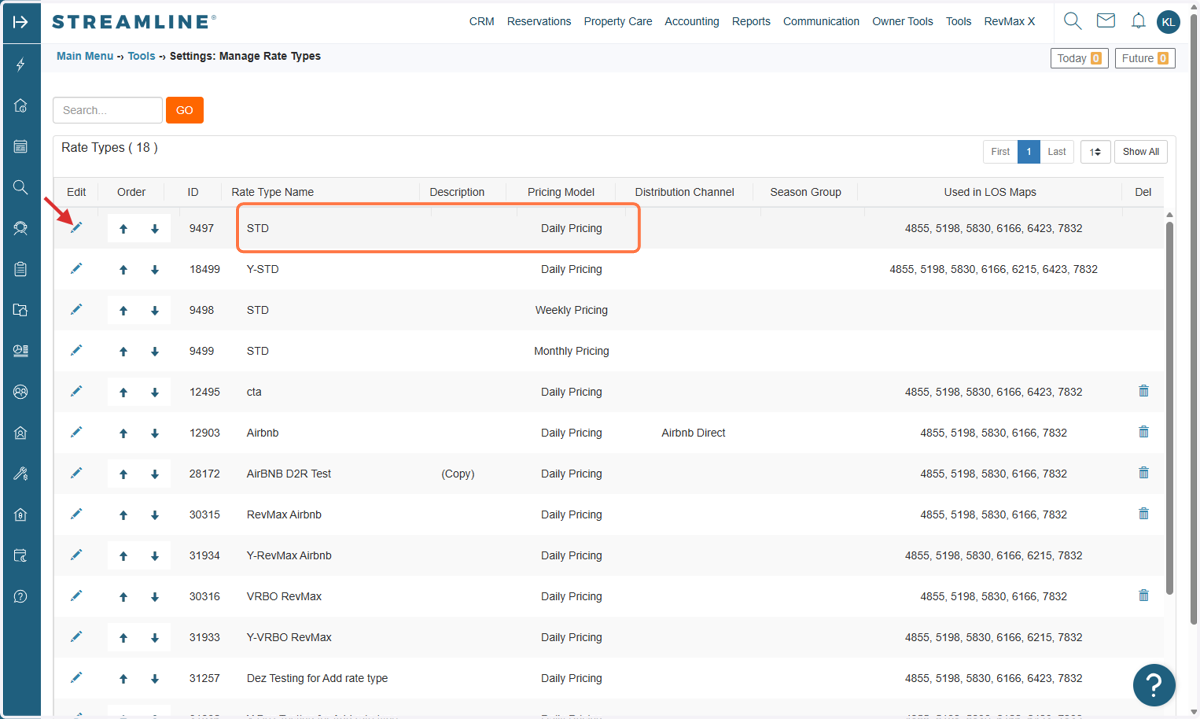Click Dez Testing for Add rate type
This screenshot has height=719, width=1200.
coord(317,678)
